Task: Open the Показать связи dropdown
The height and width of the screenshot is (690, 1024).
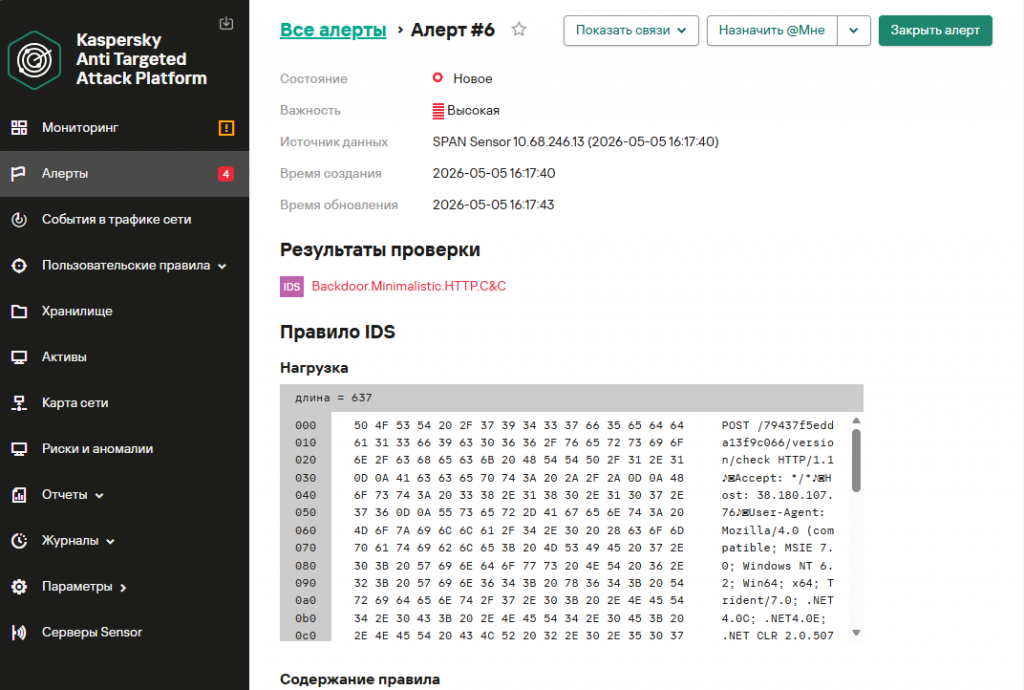Action: point(631,30)
